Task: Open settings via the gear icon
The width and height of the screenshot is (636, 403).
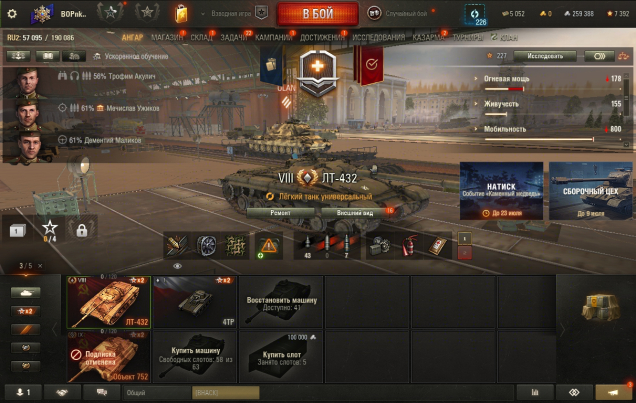Action: (12, 14)
